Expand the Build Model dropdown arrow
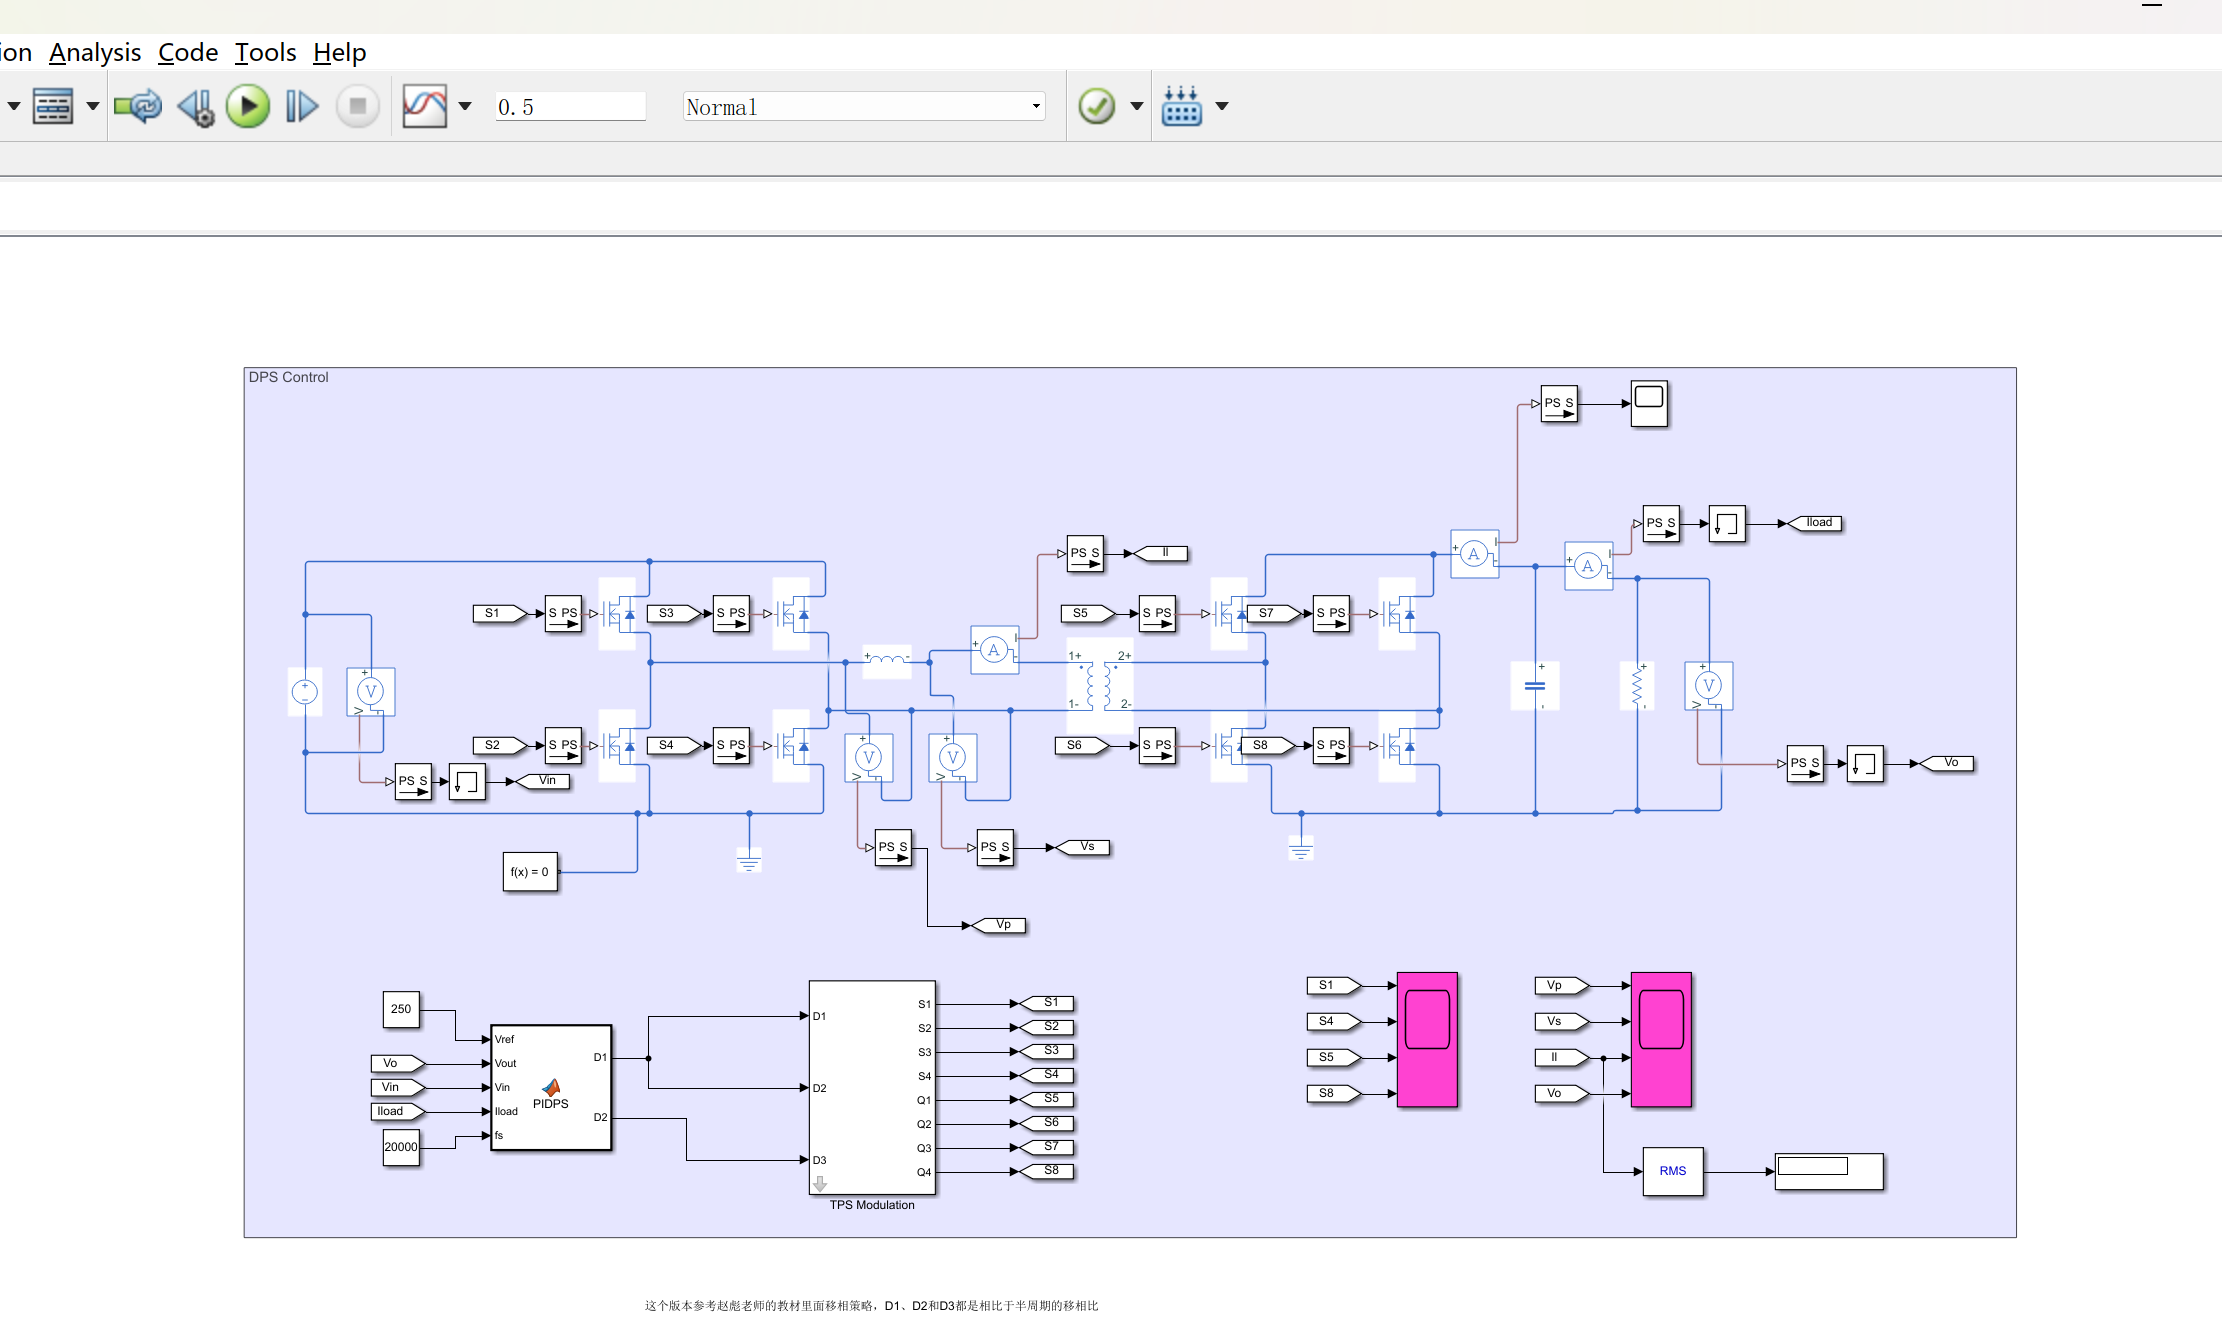Viewport: 2222px width, 1336px height. [x=1222, y=106]
